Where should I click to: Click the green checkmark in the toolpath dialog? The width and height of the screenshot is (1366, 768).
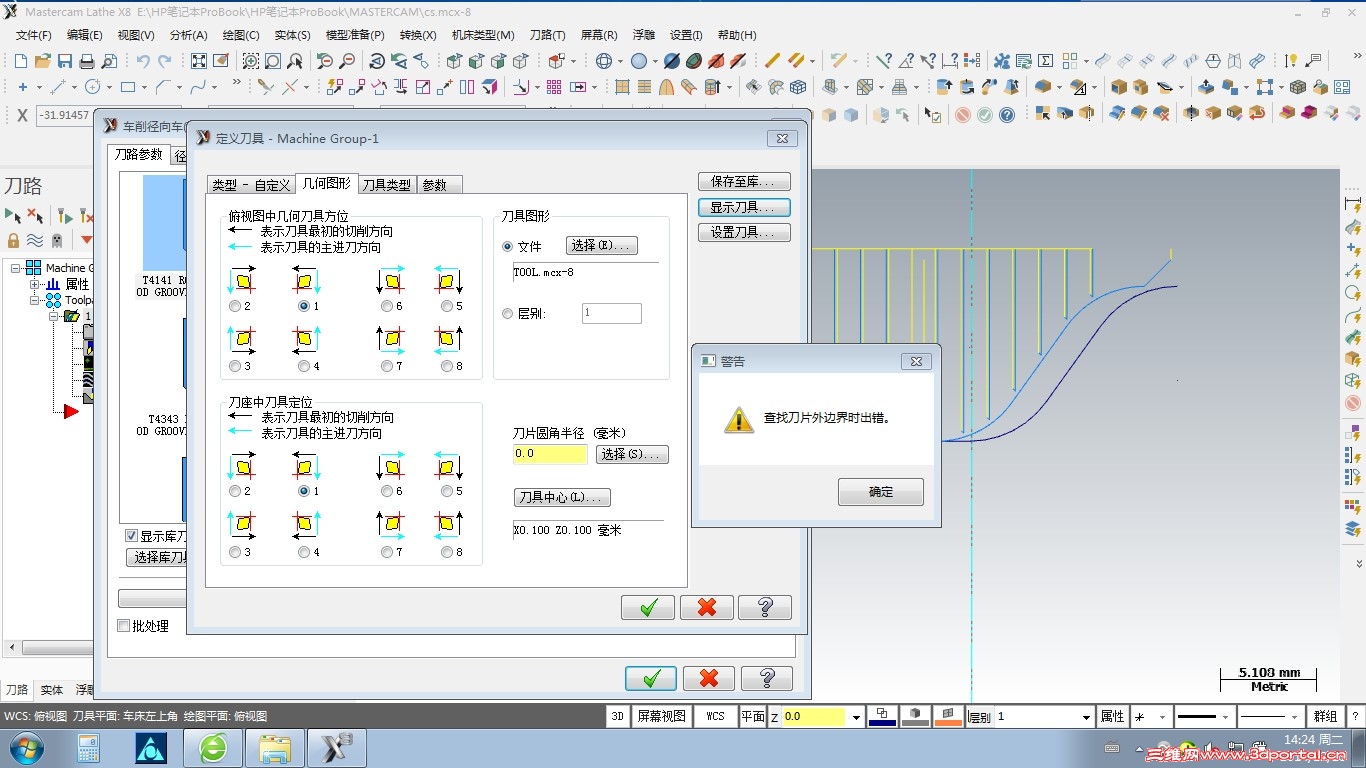651,678
